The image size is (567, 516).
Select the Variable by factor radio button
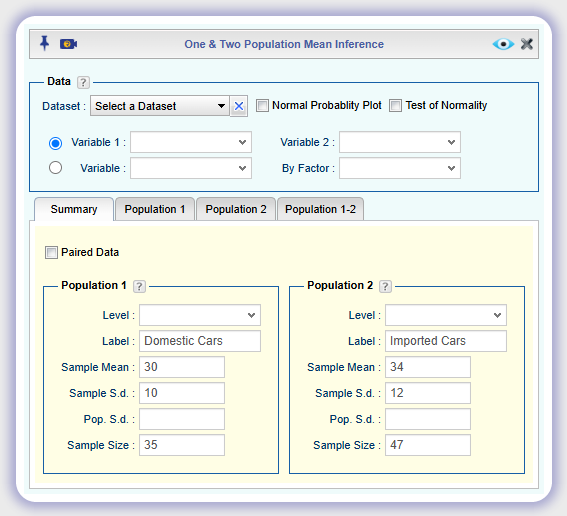tap(55, 168)
